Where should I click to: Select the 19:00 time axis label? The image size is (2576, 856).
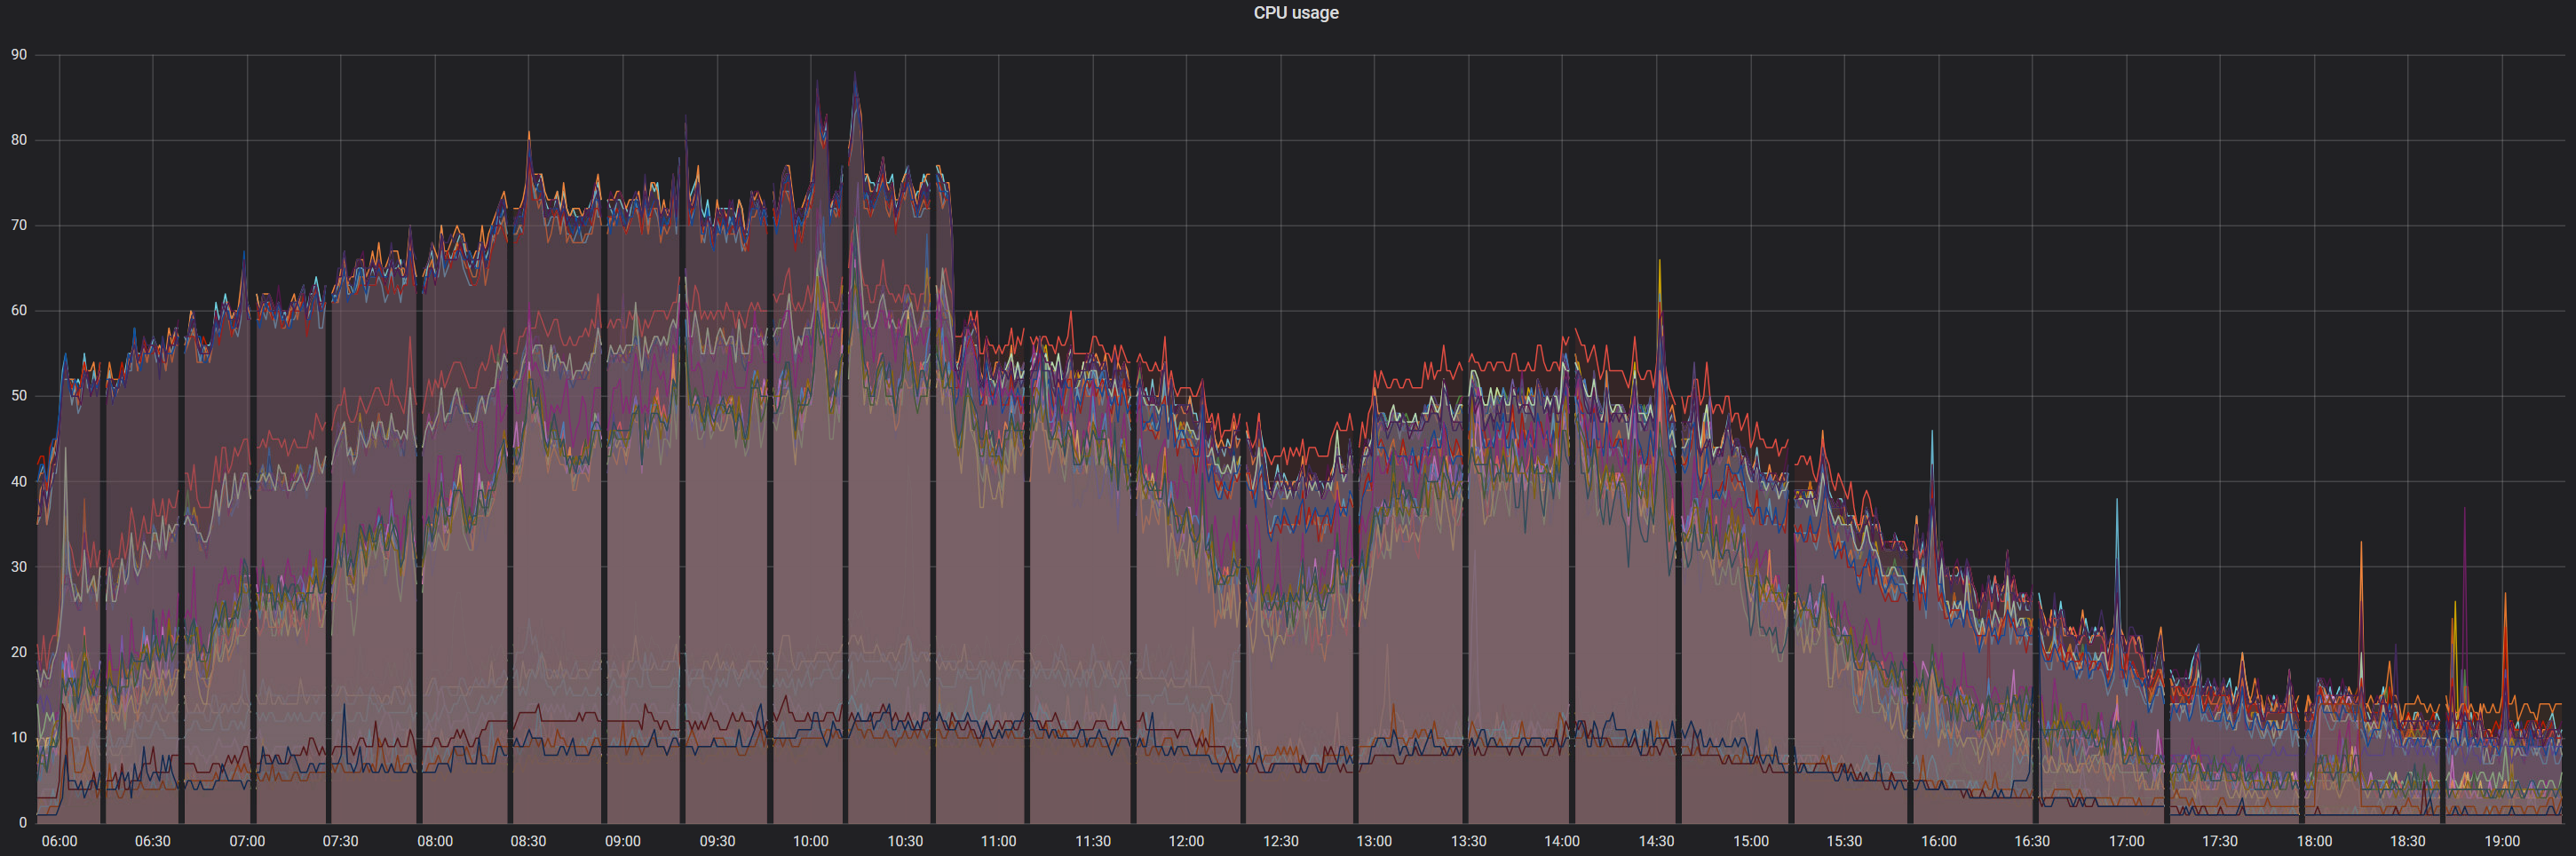(x=2502, y=841)
